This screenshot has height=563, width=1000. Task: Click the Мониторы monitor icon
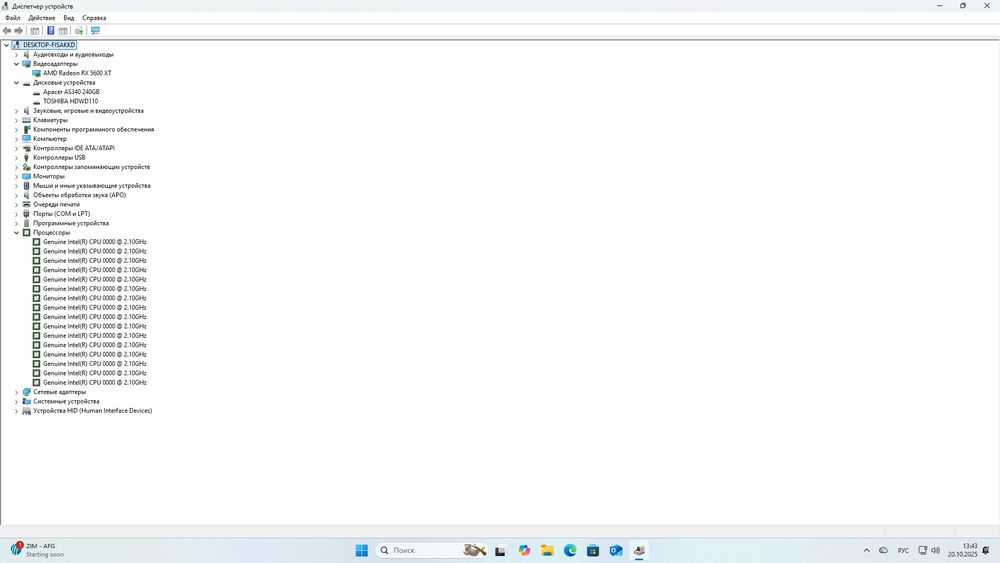click(x=26, y=177)
